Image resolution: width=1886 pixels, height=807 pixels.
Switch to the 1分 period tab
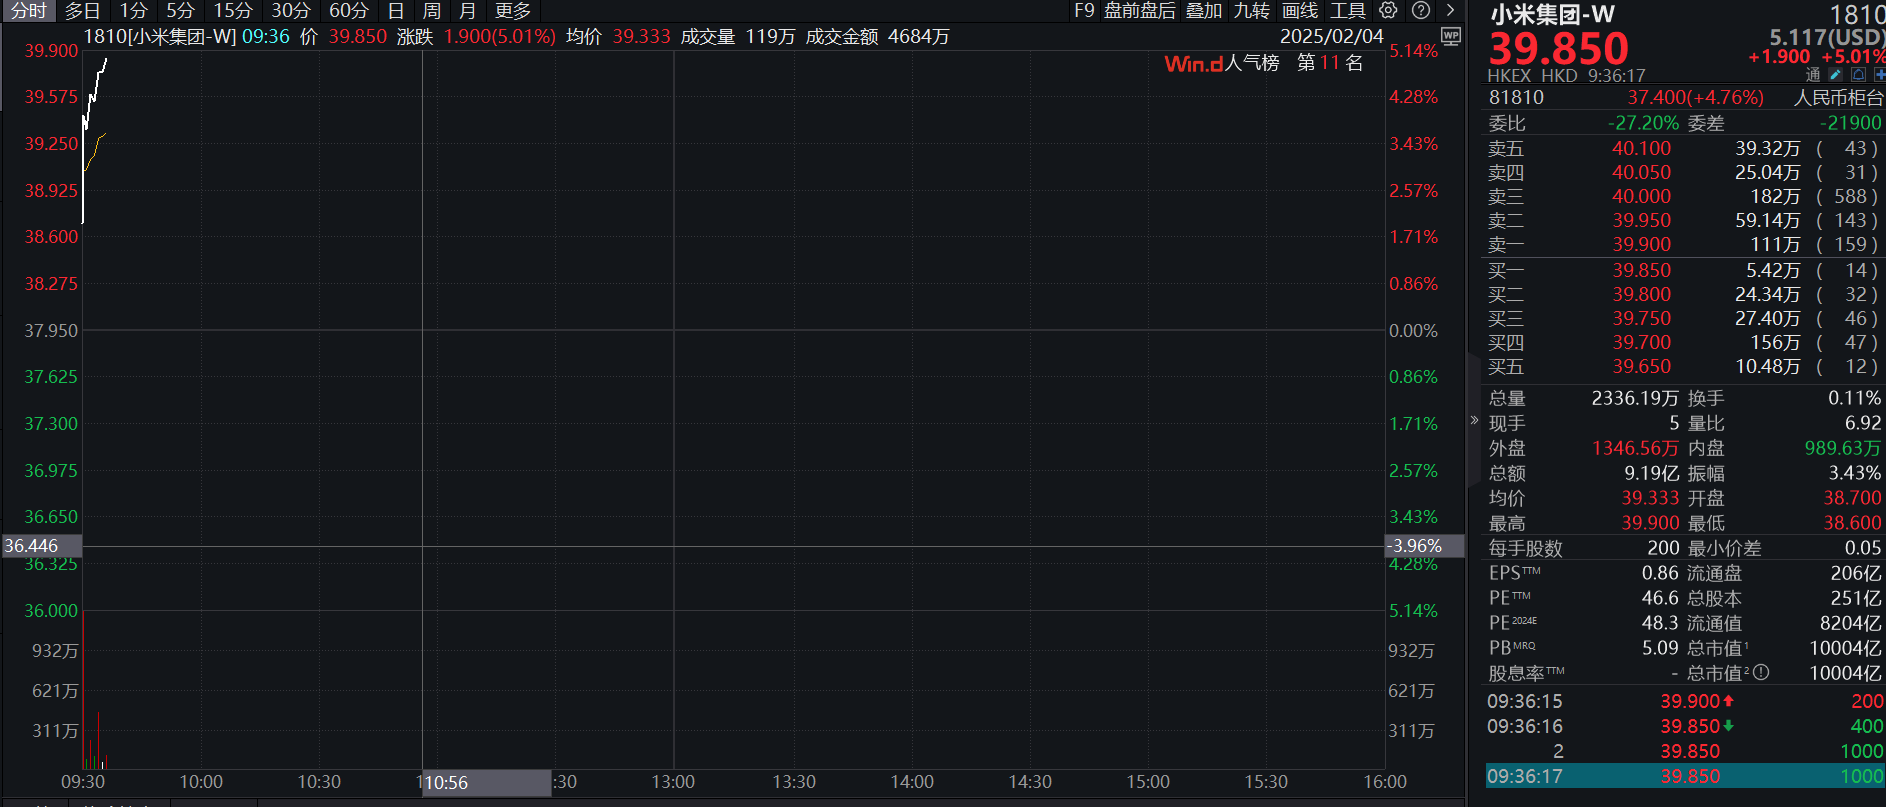pos(134,11)
